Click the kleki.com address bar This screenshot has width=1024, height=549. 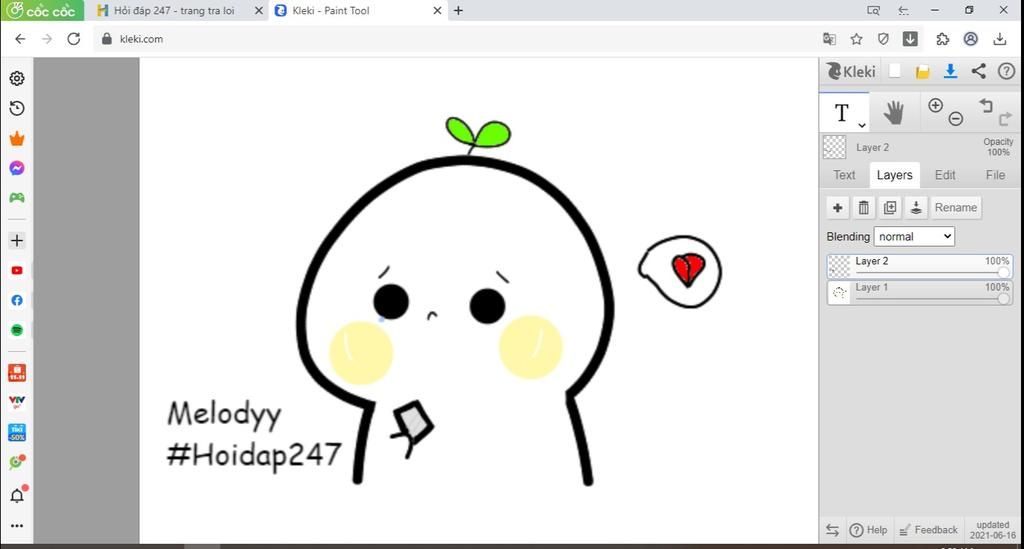click(457, 39)
